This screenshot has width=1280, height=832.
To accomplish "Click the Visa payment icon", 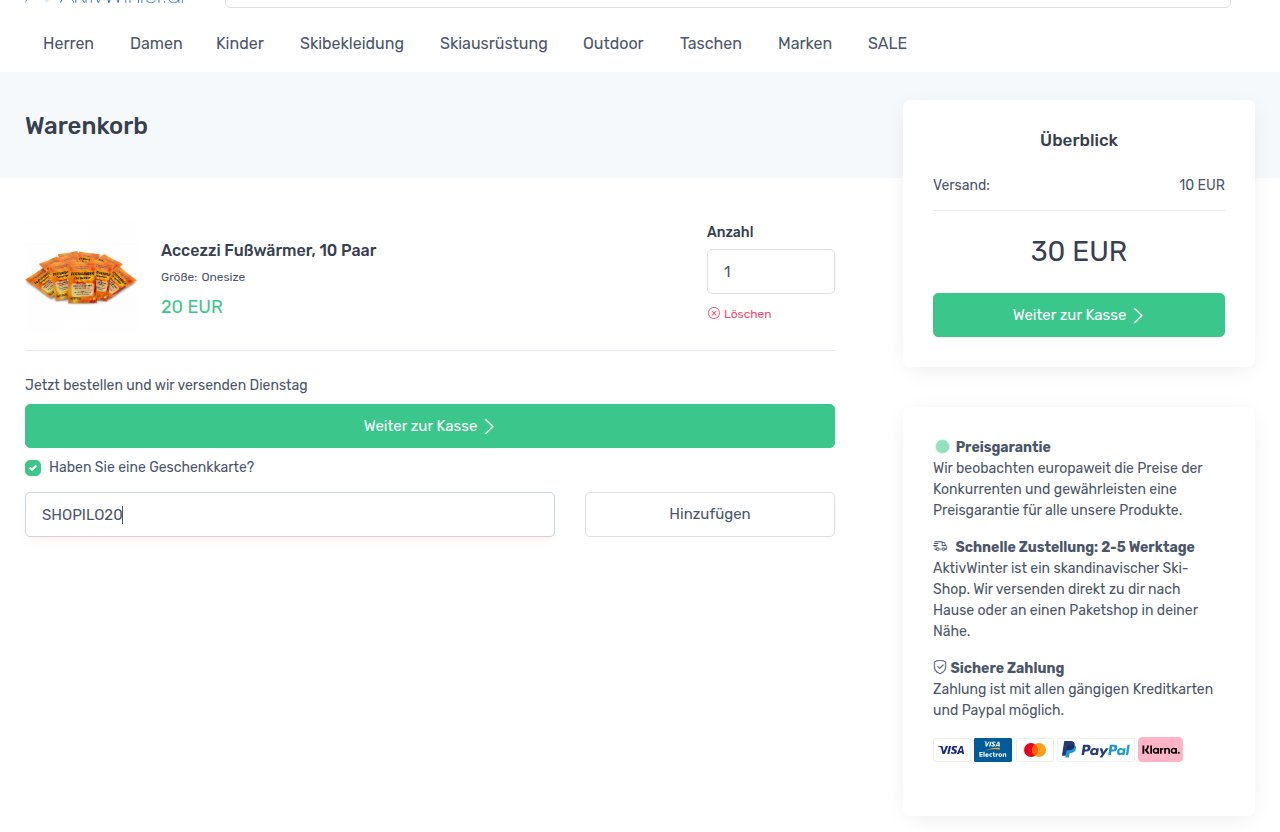I will [x=951, y=750].
